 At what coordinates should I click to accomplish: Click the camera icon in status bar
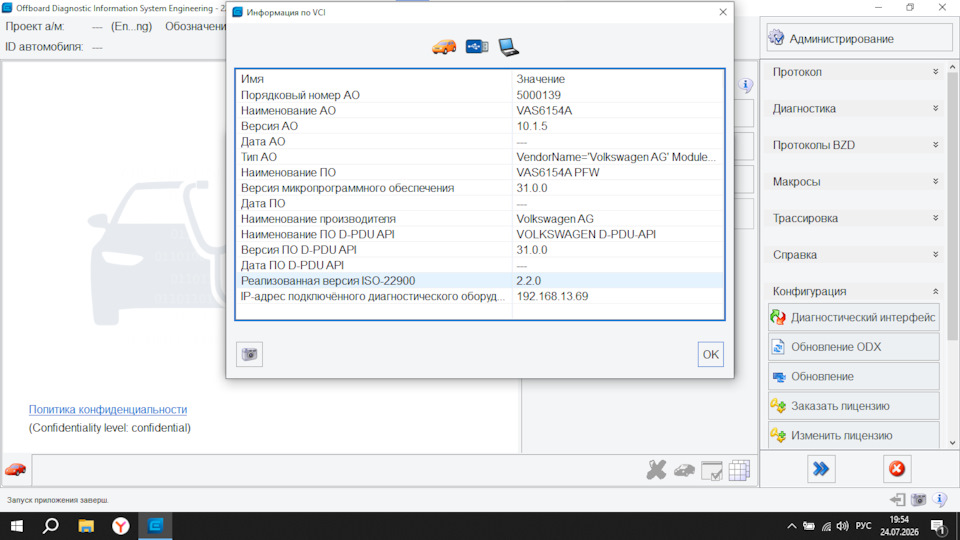pos(918,500)
